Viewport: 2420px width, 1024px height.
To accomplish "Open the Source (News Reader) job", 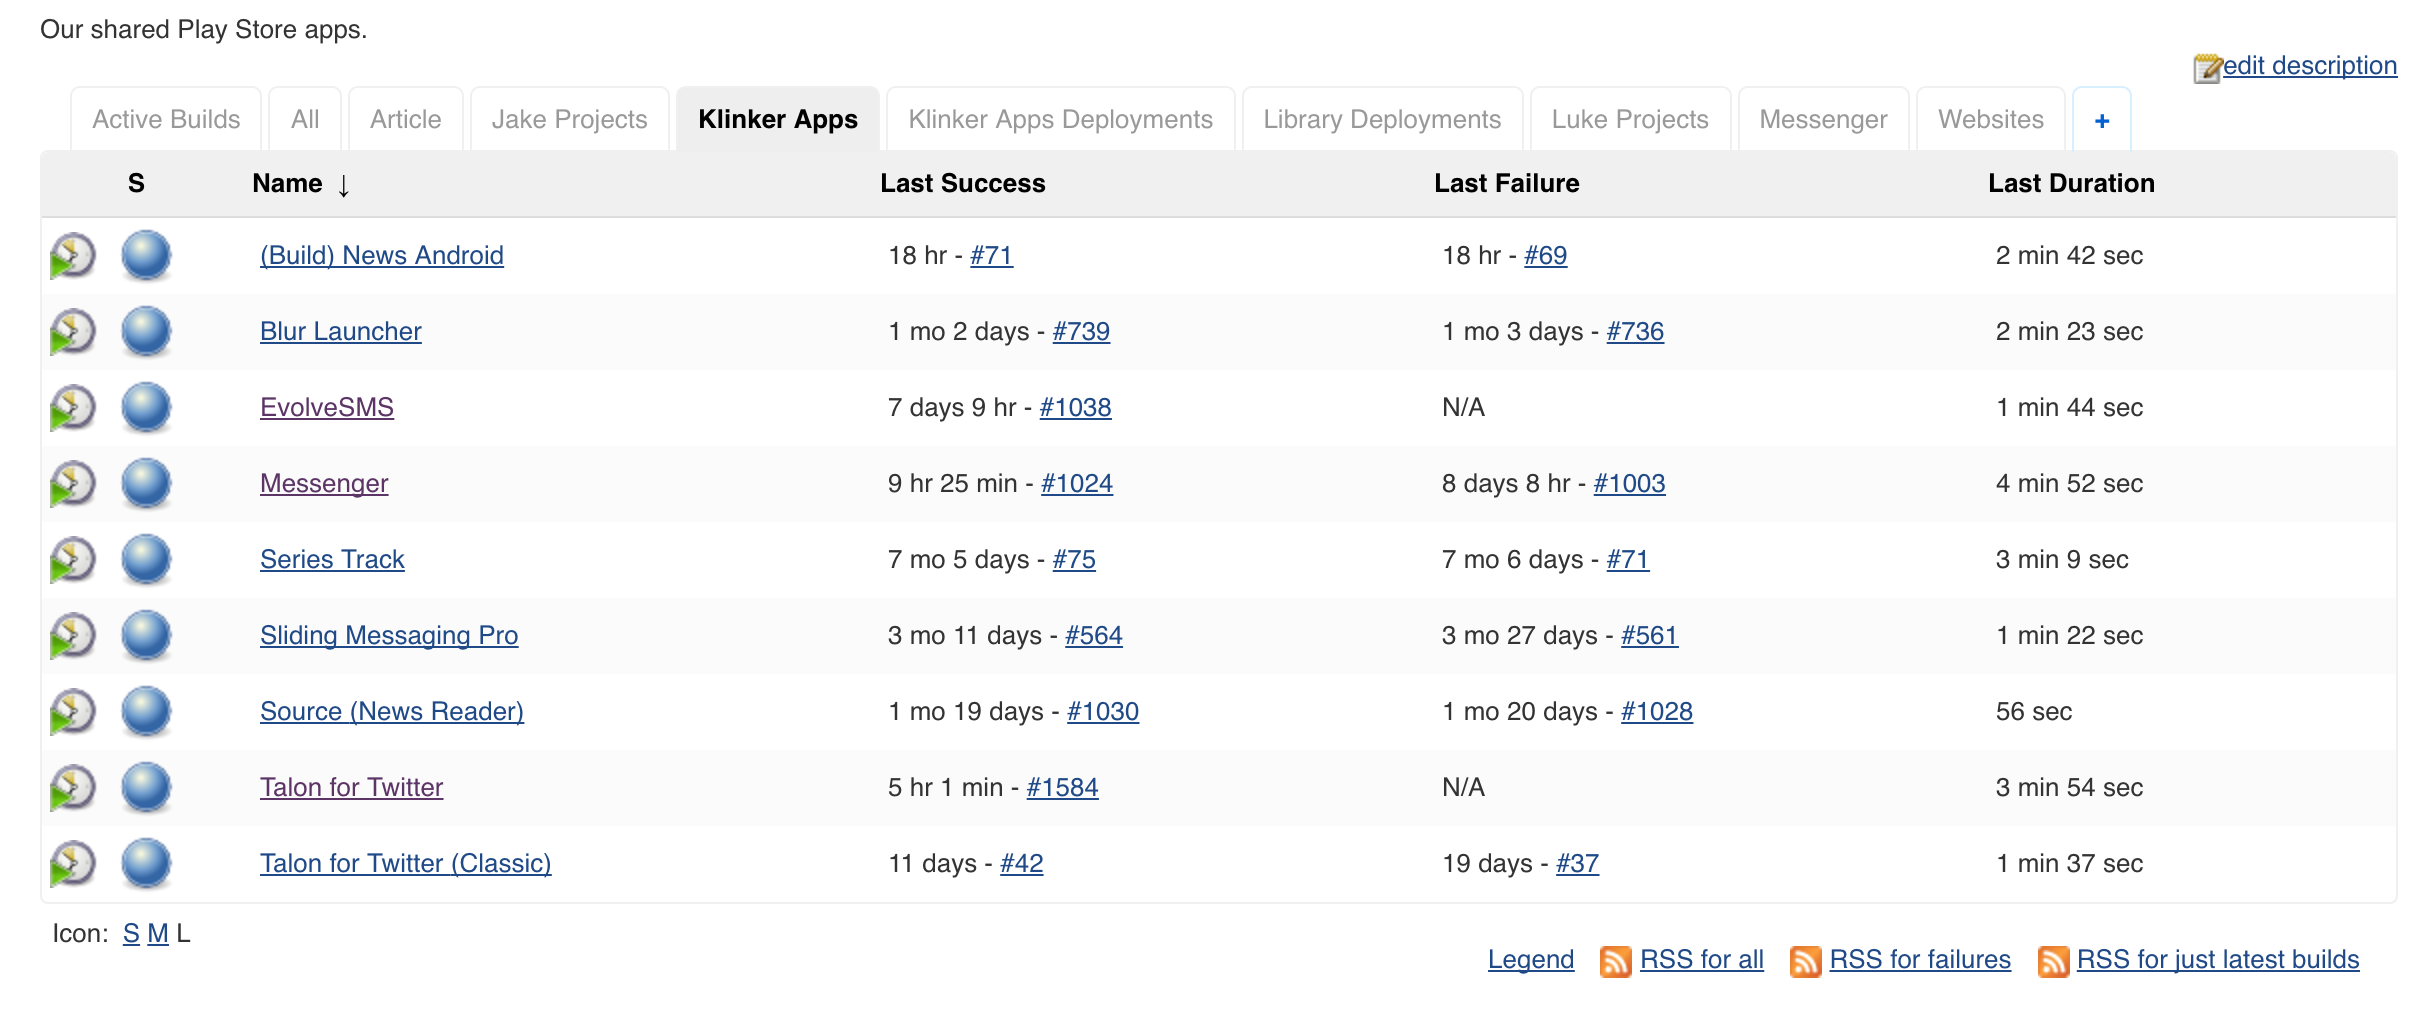I will [392, 712].
